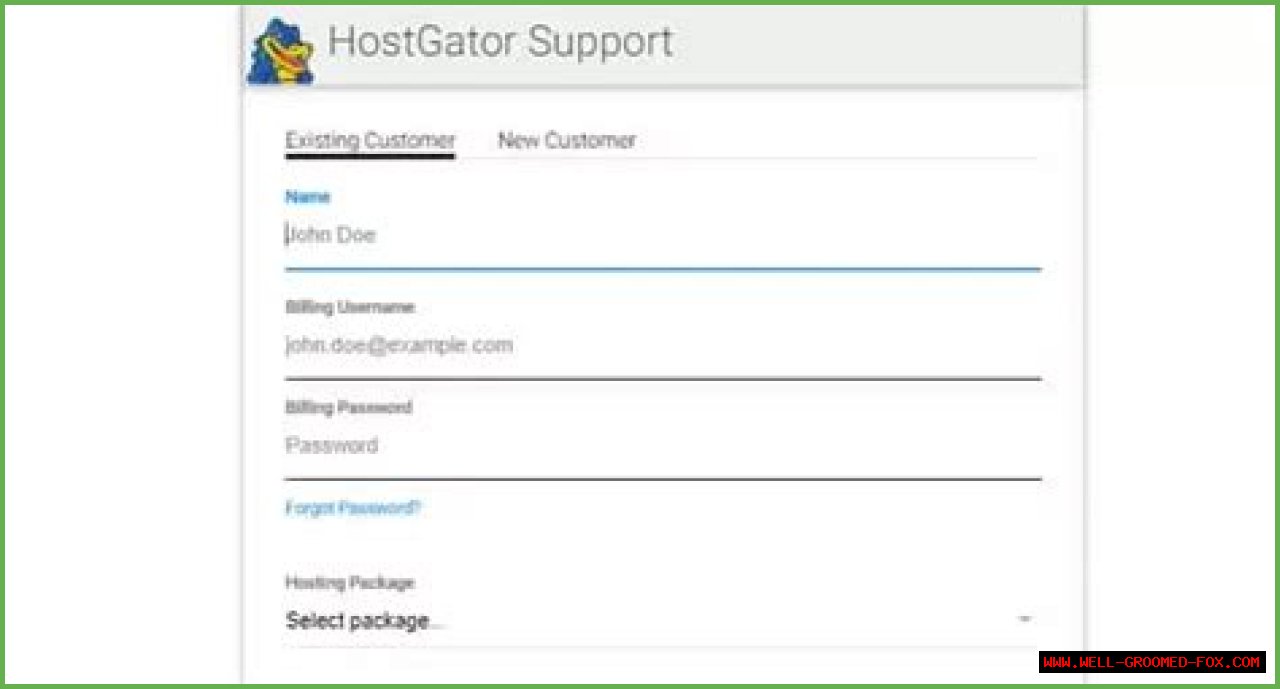
Task: Focus the Name field with John Doe placeholder
Action: click(x=660, y=236)
